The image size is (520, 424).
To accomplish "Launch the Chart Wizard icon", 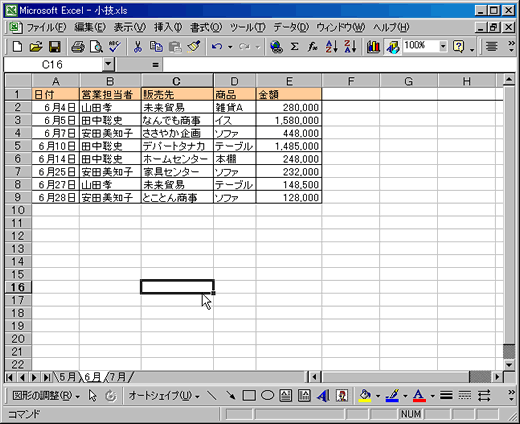I will pyautogui.click(x=373, y=47).
